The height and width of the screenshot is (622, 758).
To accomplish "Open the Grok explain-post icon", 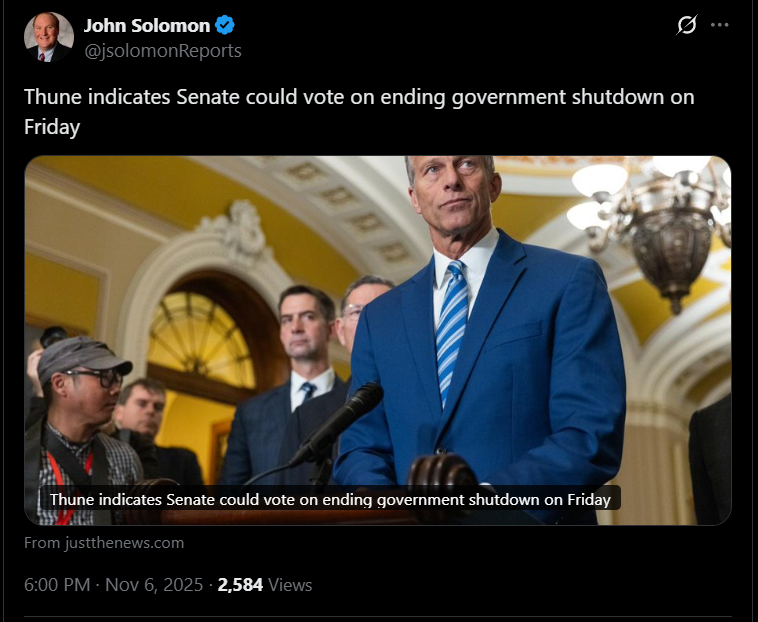I will click(686, 25).
